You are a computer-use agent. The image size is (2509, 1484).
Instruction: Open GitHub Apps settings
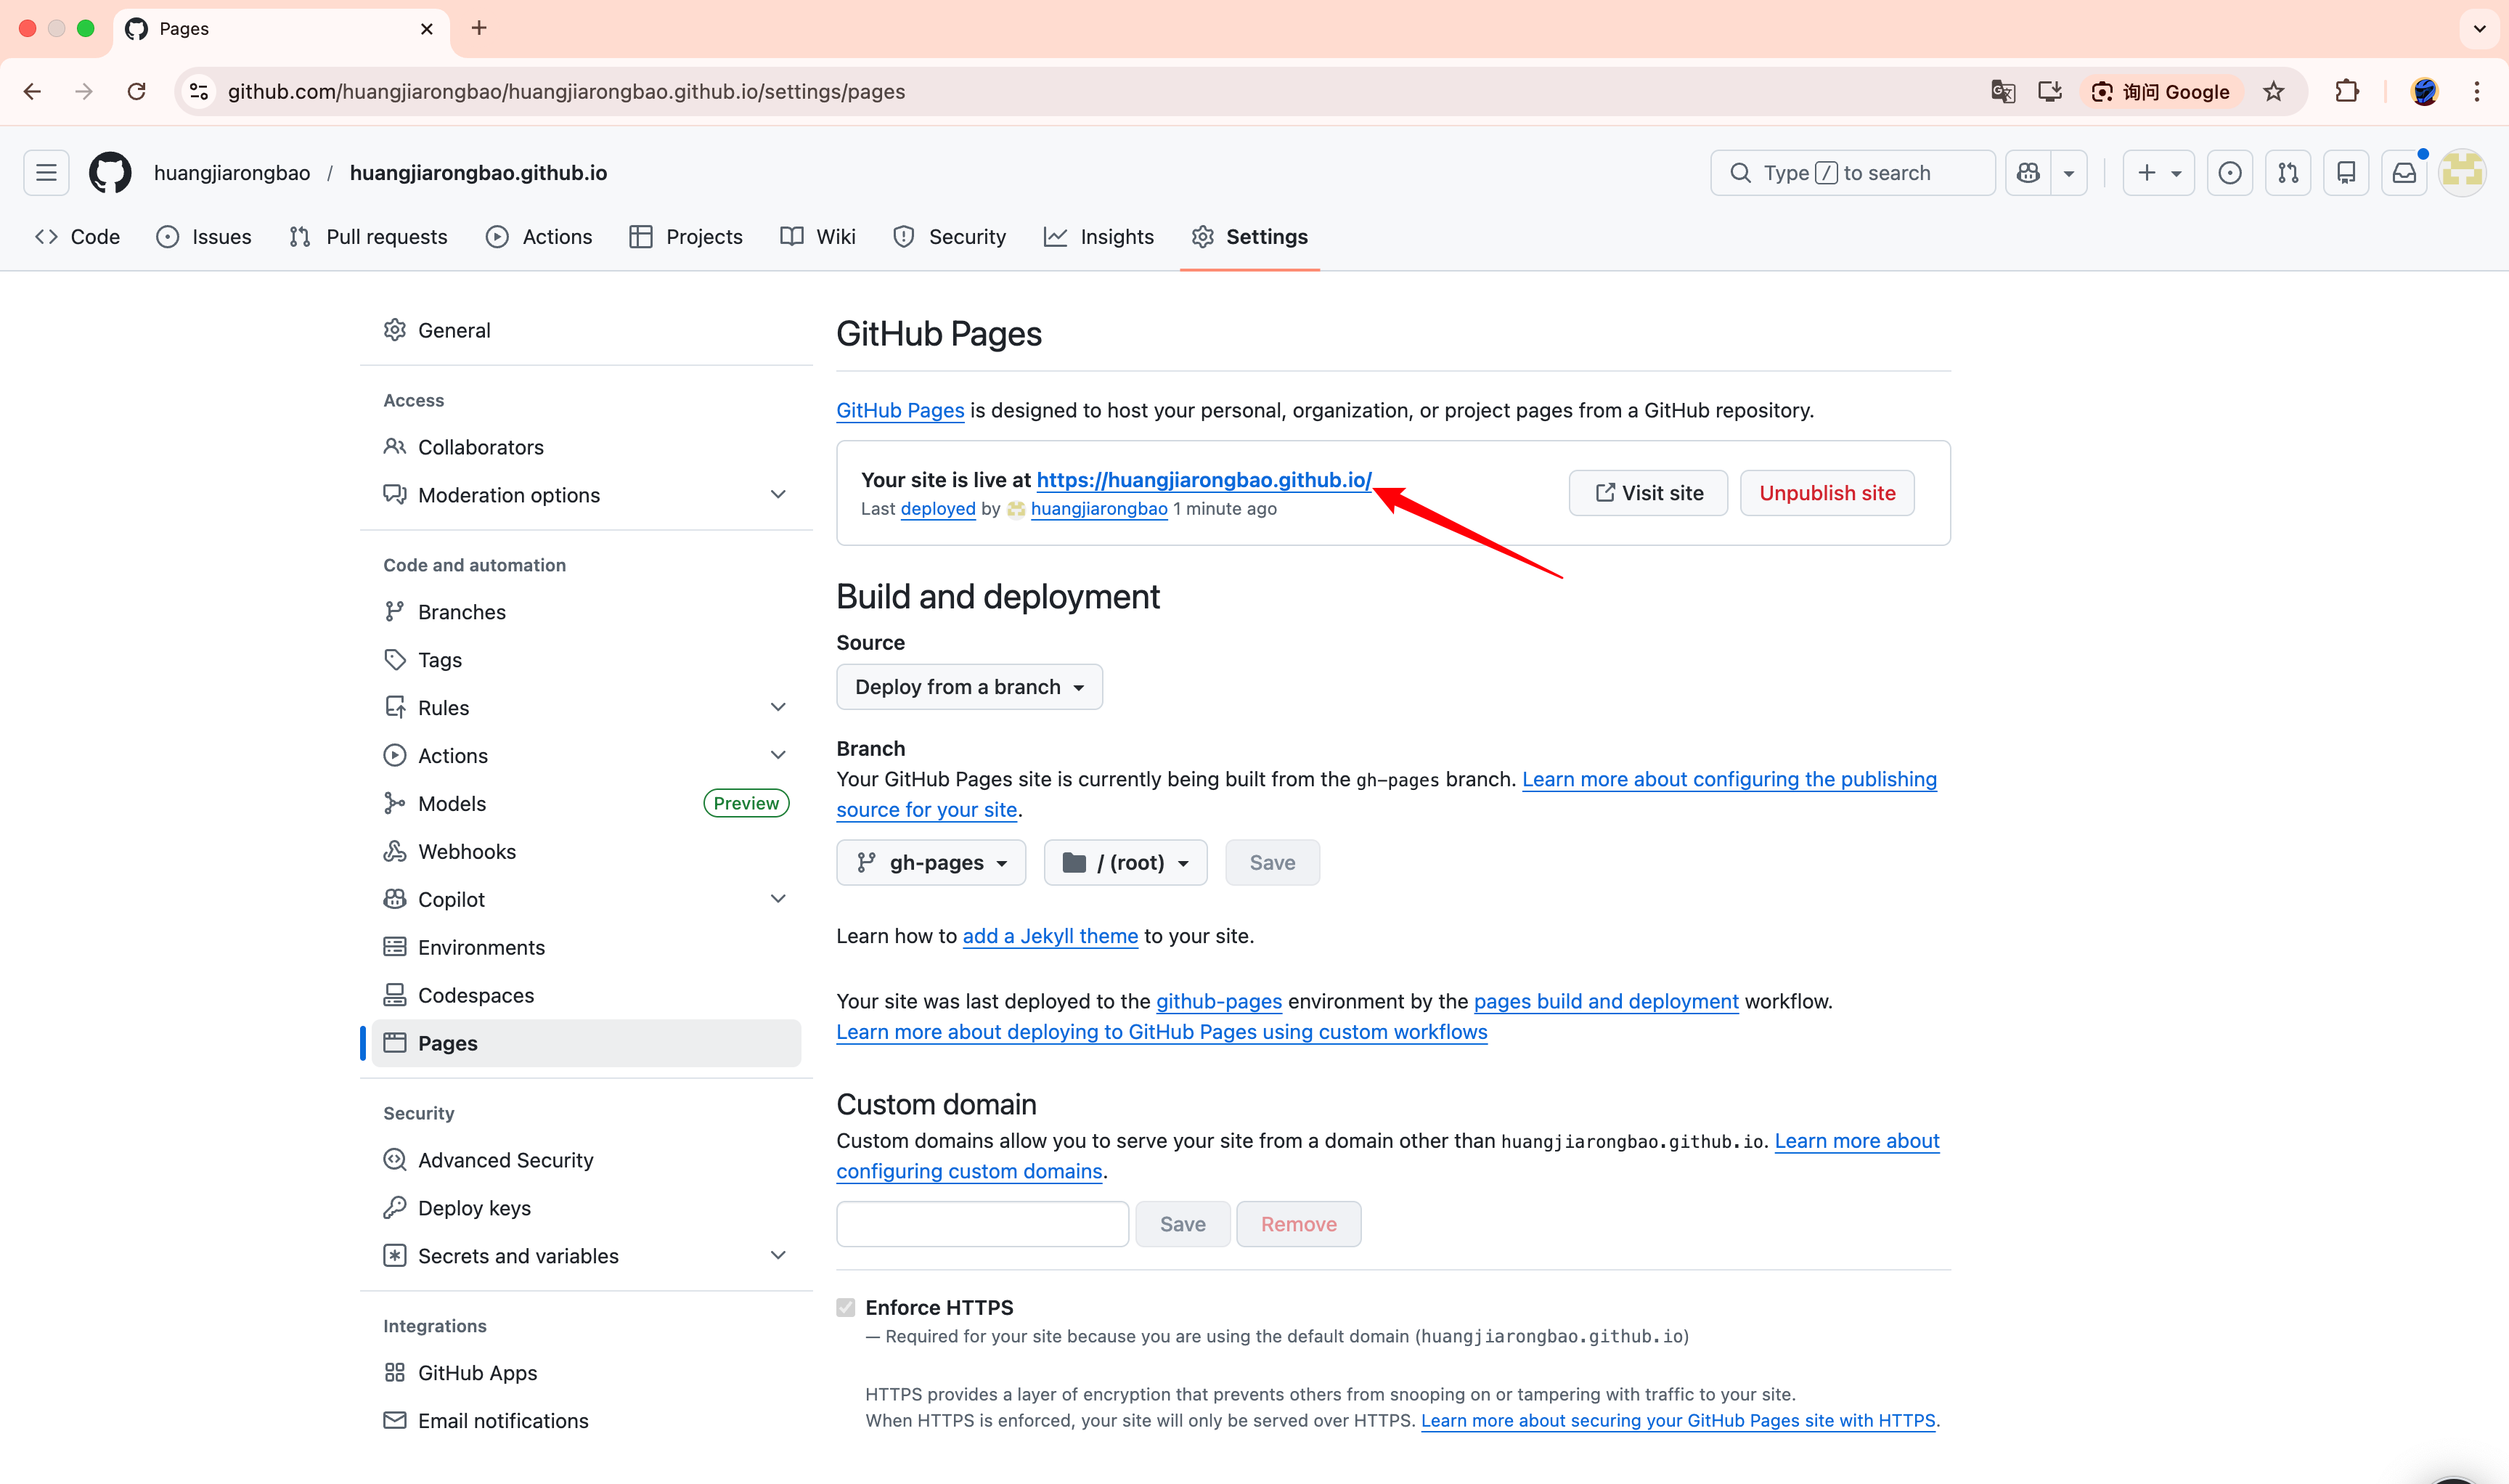(586, 1373)
